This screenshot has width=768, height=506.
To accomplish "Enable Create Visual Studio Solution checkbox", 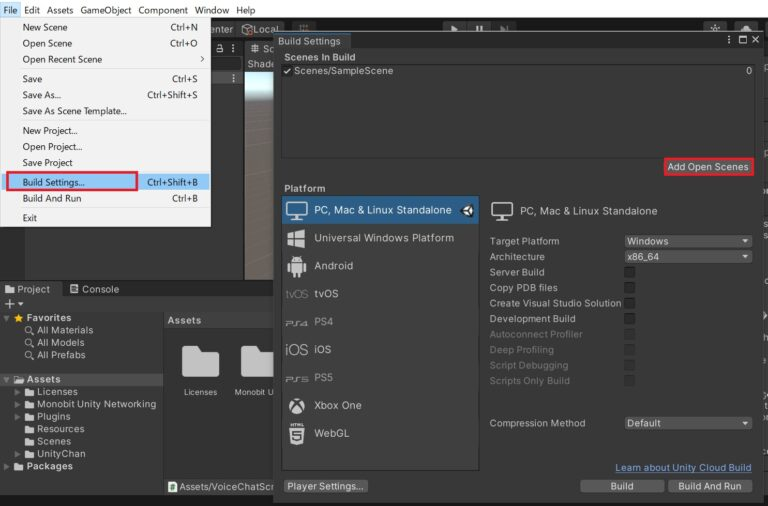I will [x=629, y=303].
